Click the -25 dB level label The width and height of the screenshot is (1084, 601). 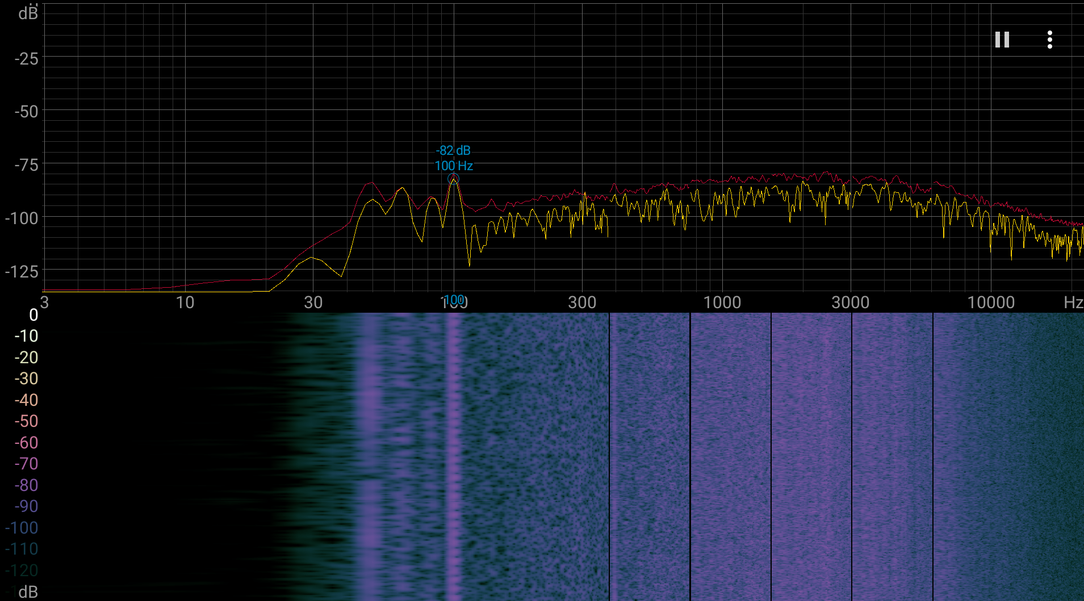(x=26, y=58)
